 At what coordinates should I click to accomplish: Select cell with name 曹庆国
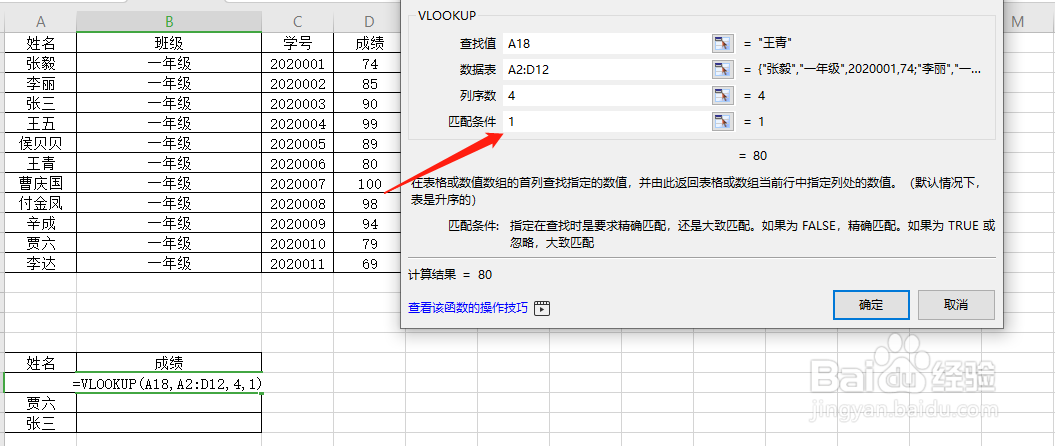[40, 184]
